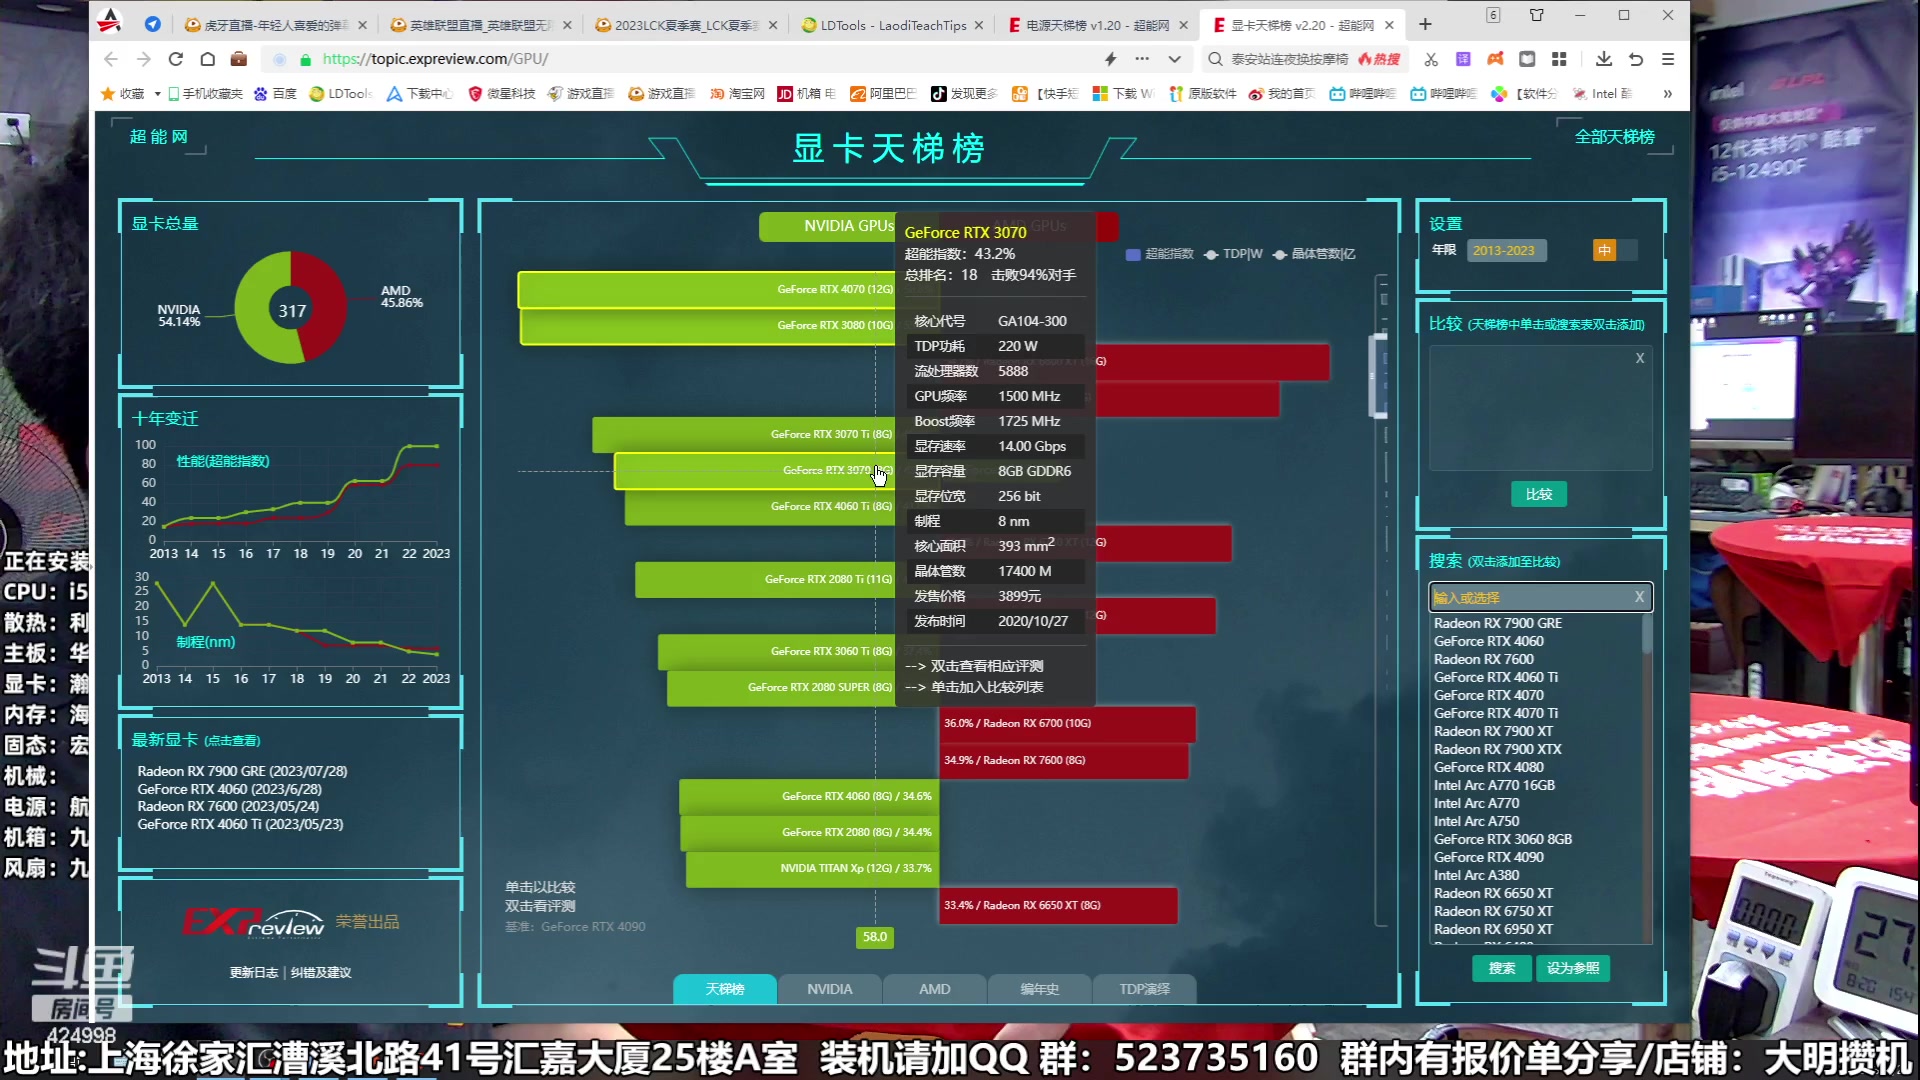This screenshot has height=1080, width=1920.
Task: Select Intel Arc A770 16GB in search list
Action: (1494, 785)
